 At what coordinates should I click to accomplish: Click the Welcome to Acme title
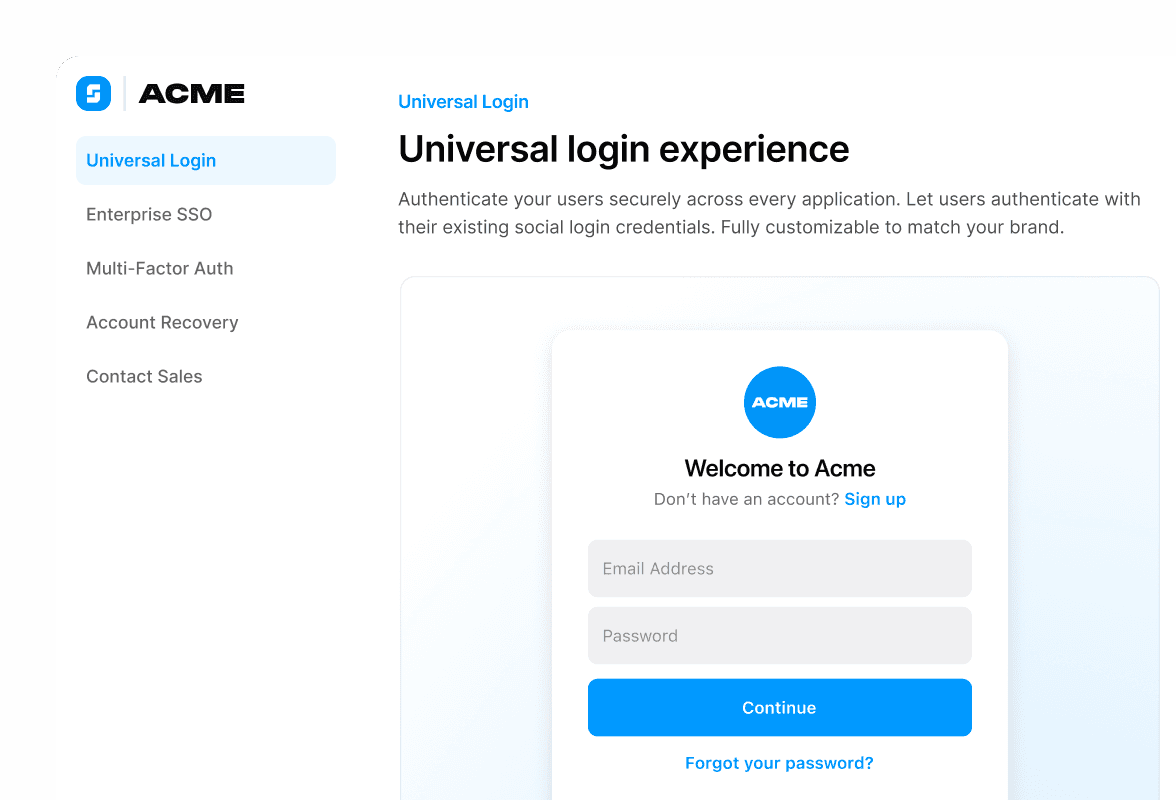pyautogui.click(x=779, y=469)
